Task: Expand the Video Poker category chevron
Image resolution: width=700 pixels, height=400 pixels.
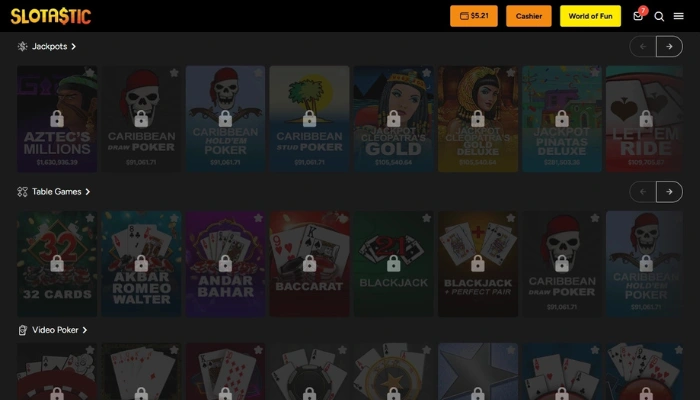Action: (x=85, y=330)
